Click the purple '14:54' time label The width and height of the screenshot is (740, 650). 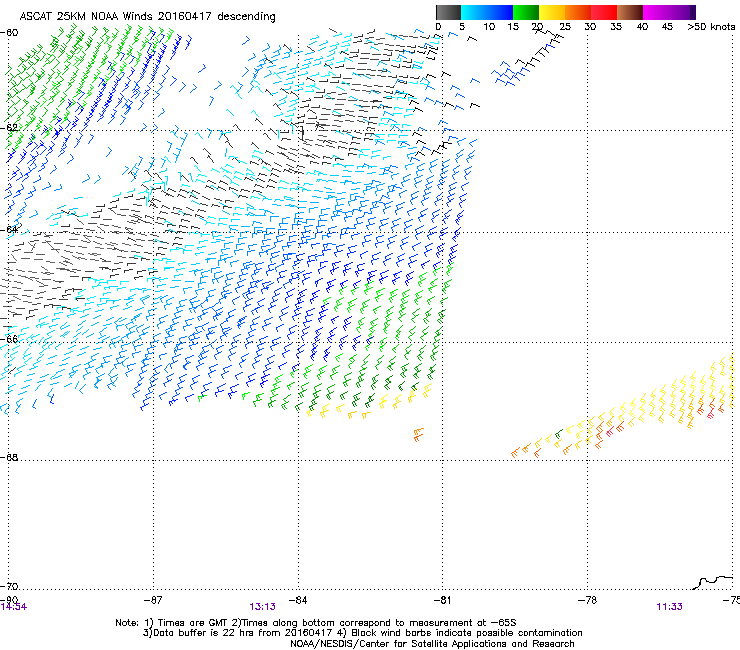[14, 607]
